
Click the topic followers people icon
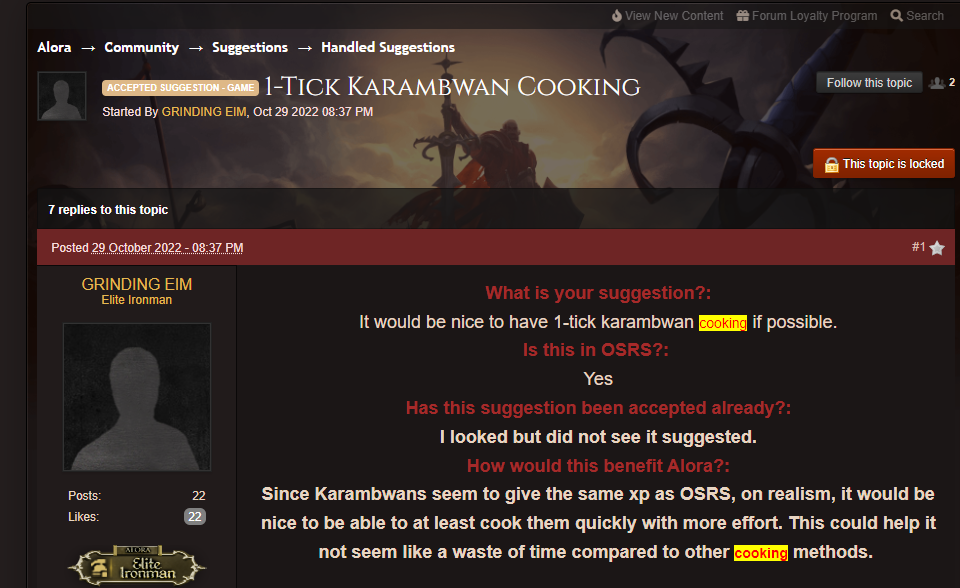[937, 83]
